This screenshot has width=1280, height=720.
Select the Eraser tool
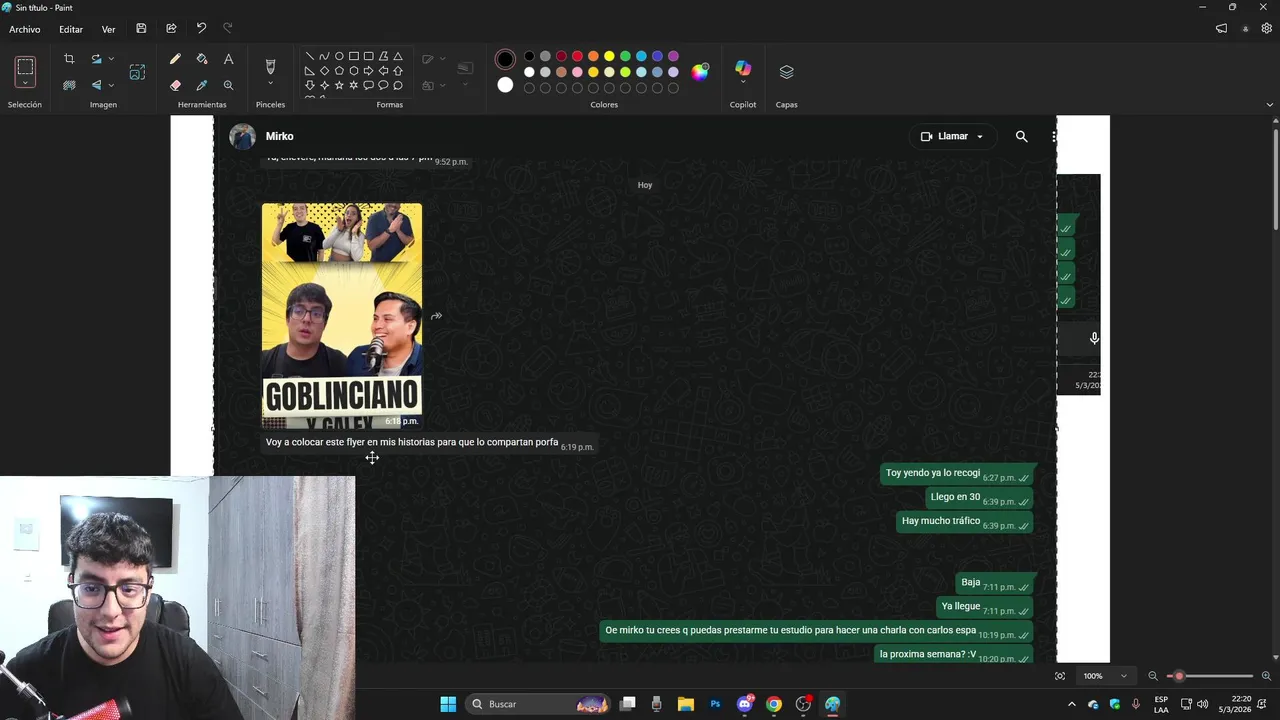175,85
